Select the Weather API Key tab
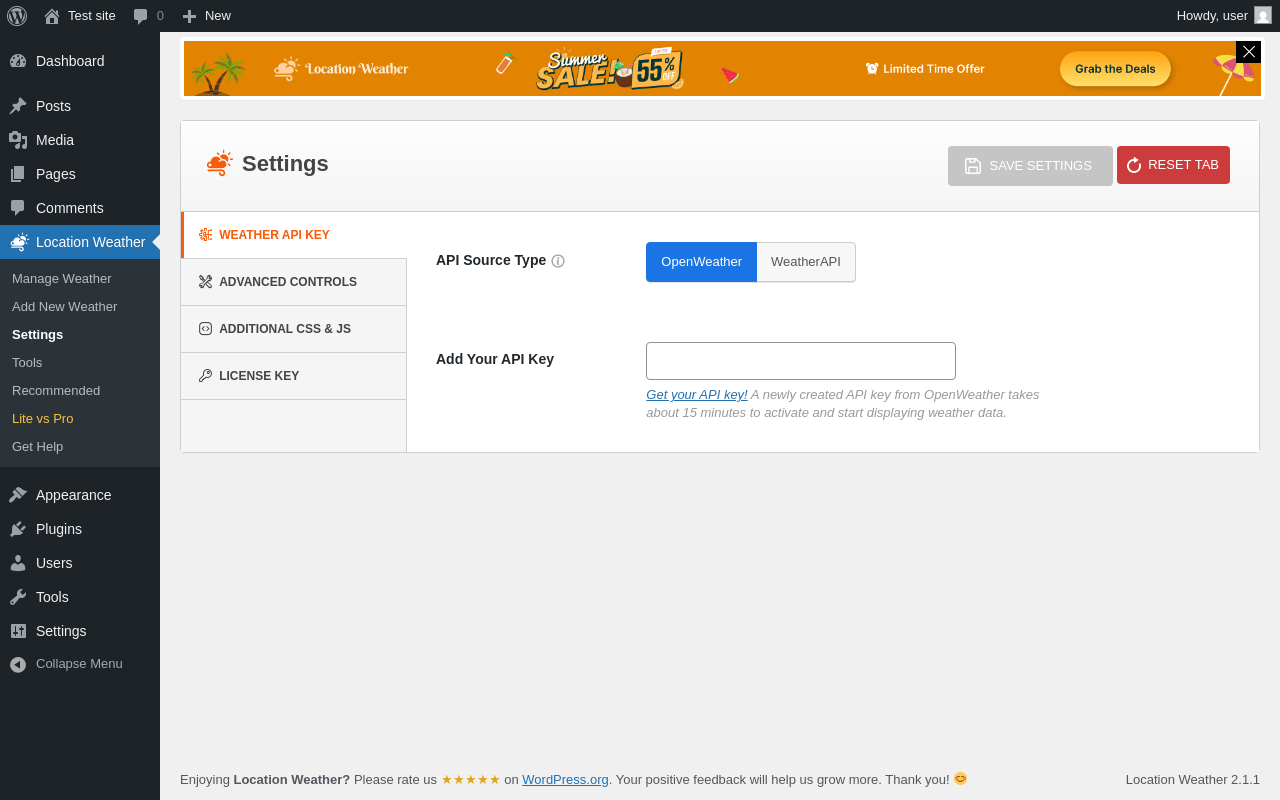The image size is (1280, 800). 294,235
